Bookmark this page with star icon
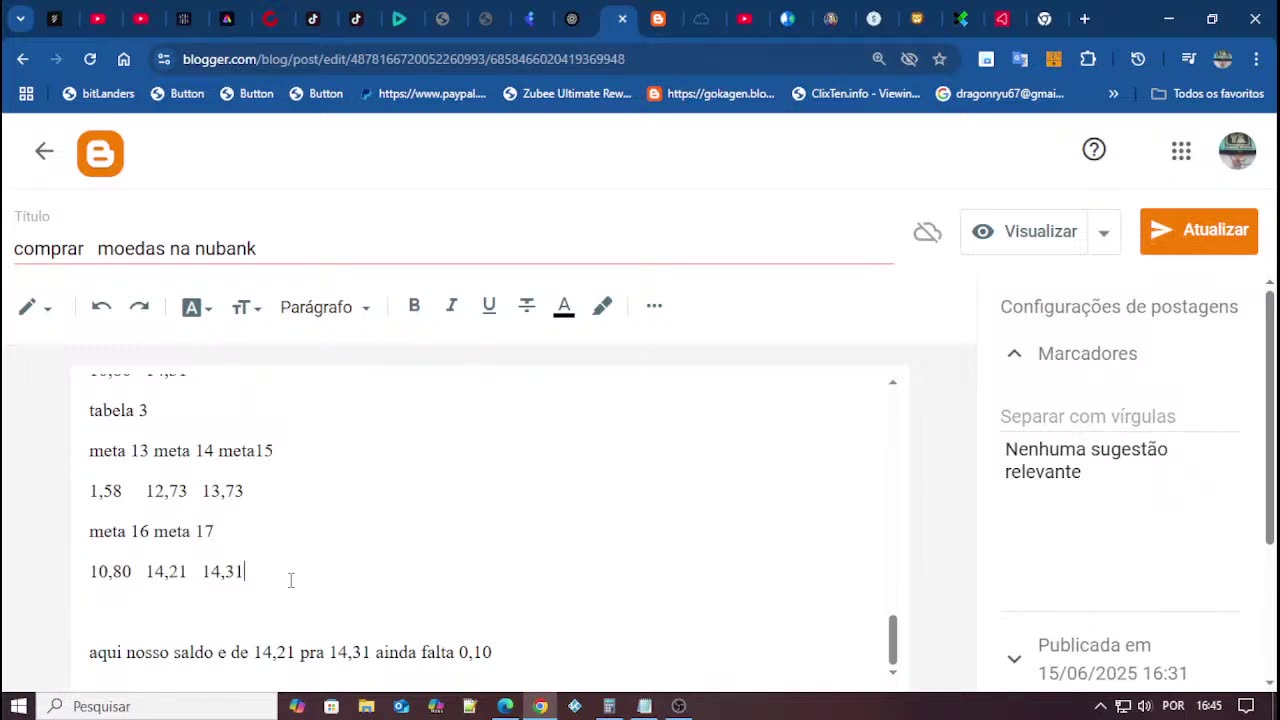Image resolution: width=1280 pixels, height=720 pixels. pos(939,59)
